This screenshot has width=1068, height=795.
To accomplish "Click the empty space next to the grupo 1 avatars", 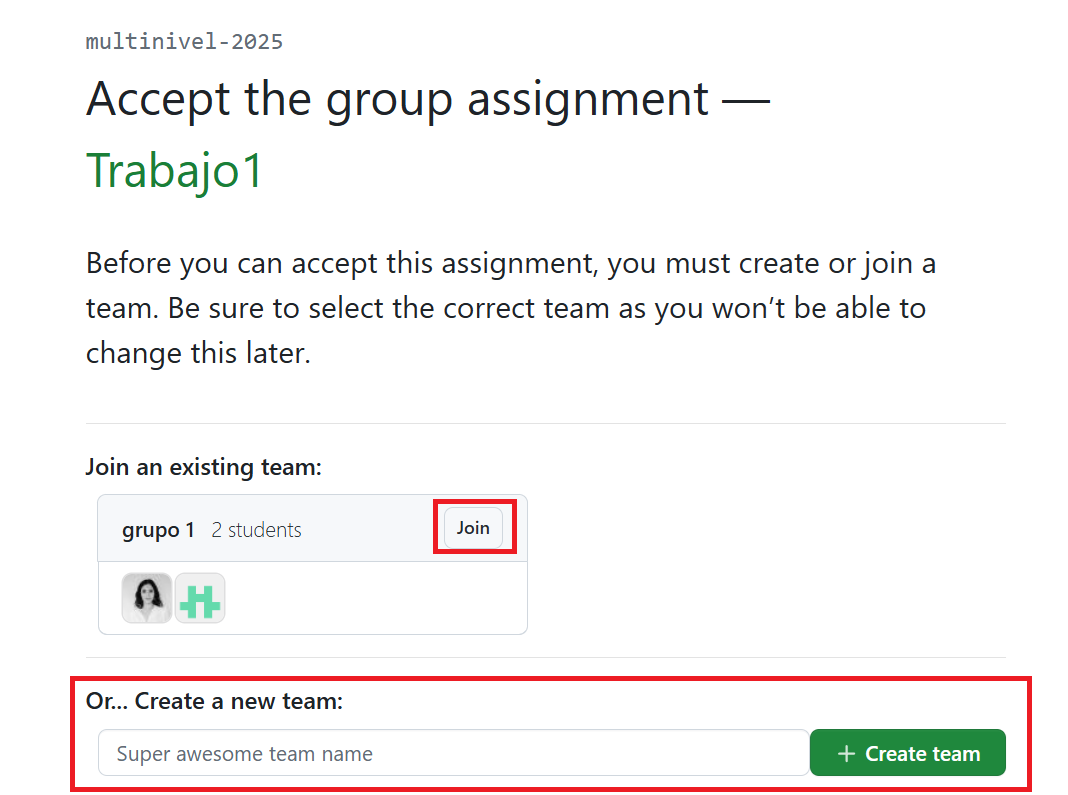I will [x=375, y=598].
